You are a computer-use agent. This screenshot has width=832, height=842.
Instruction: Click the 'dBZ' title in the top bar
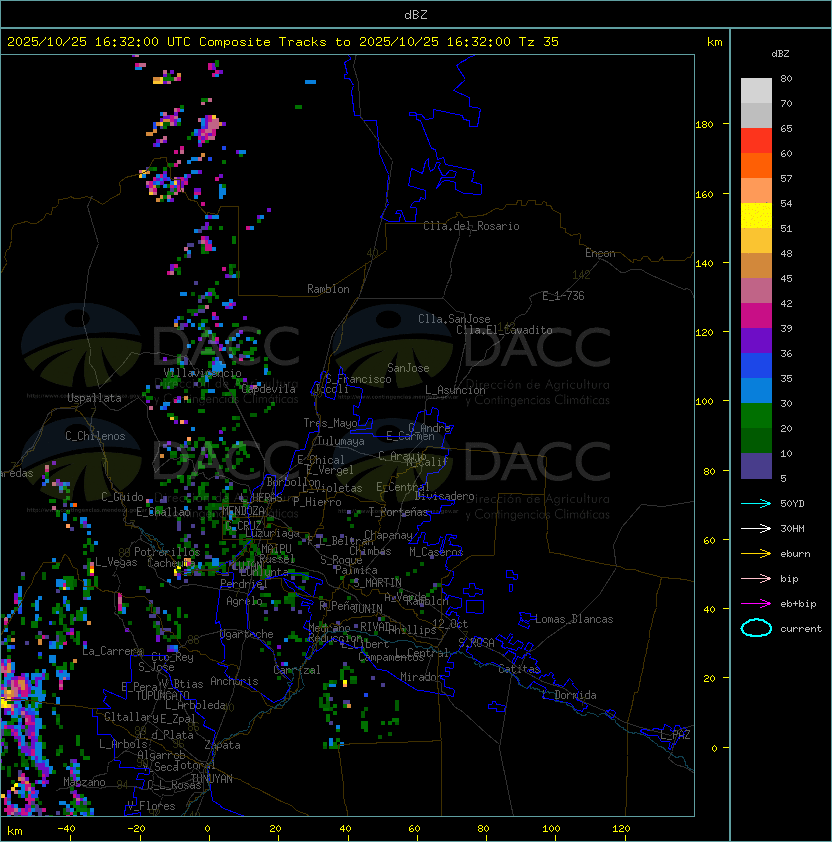click(416, 15)
